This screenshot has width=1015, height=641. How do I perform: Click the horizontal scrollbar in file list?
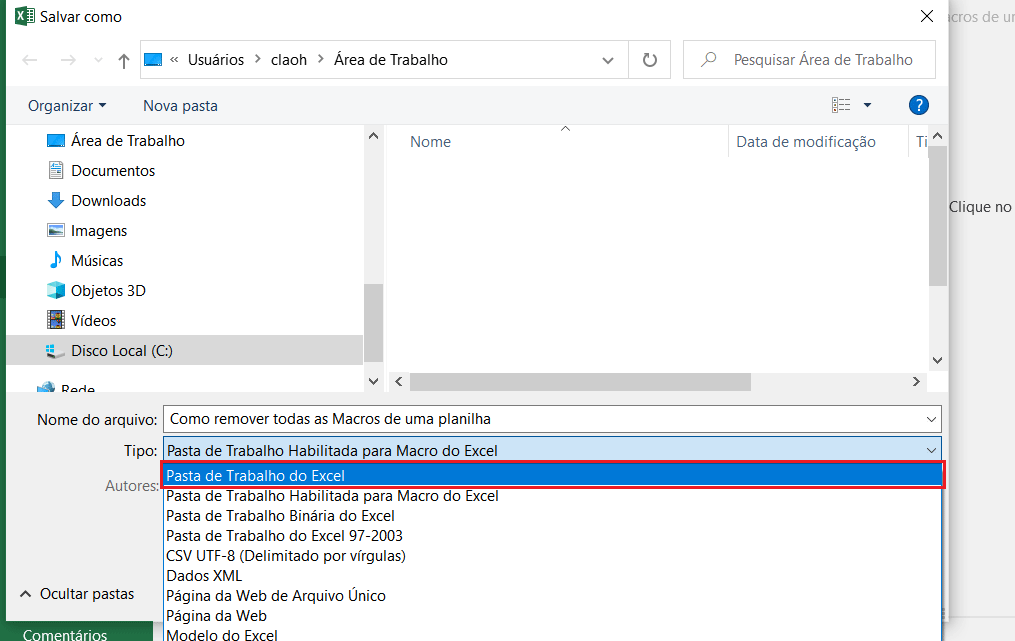[x=580, y=382]
